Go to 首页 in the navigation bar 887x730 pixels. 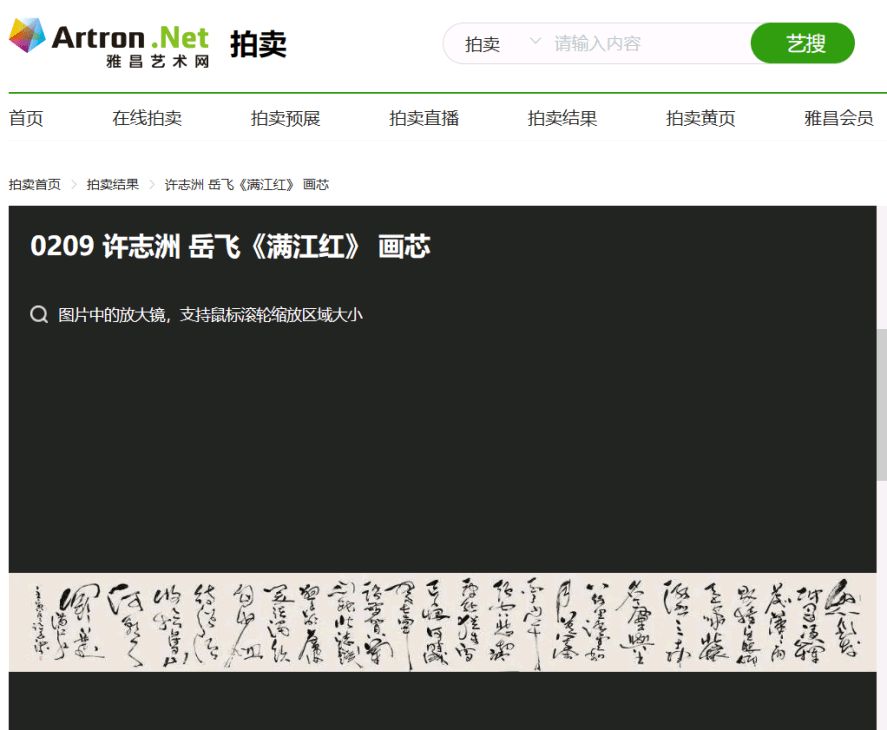tap(26, 118)
